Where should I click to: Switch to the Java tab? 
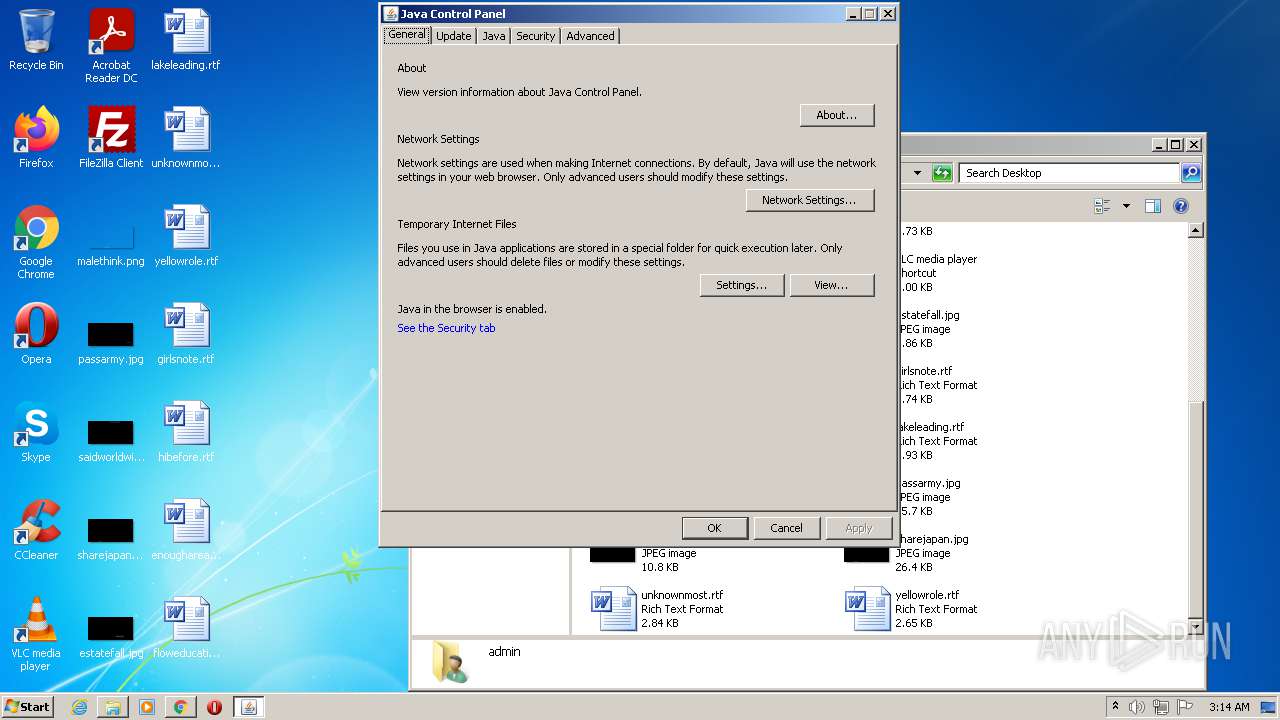(494, 36)
